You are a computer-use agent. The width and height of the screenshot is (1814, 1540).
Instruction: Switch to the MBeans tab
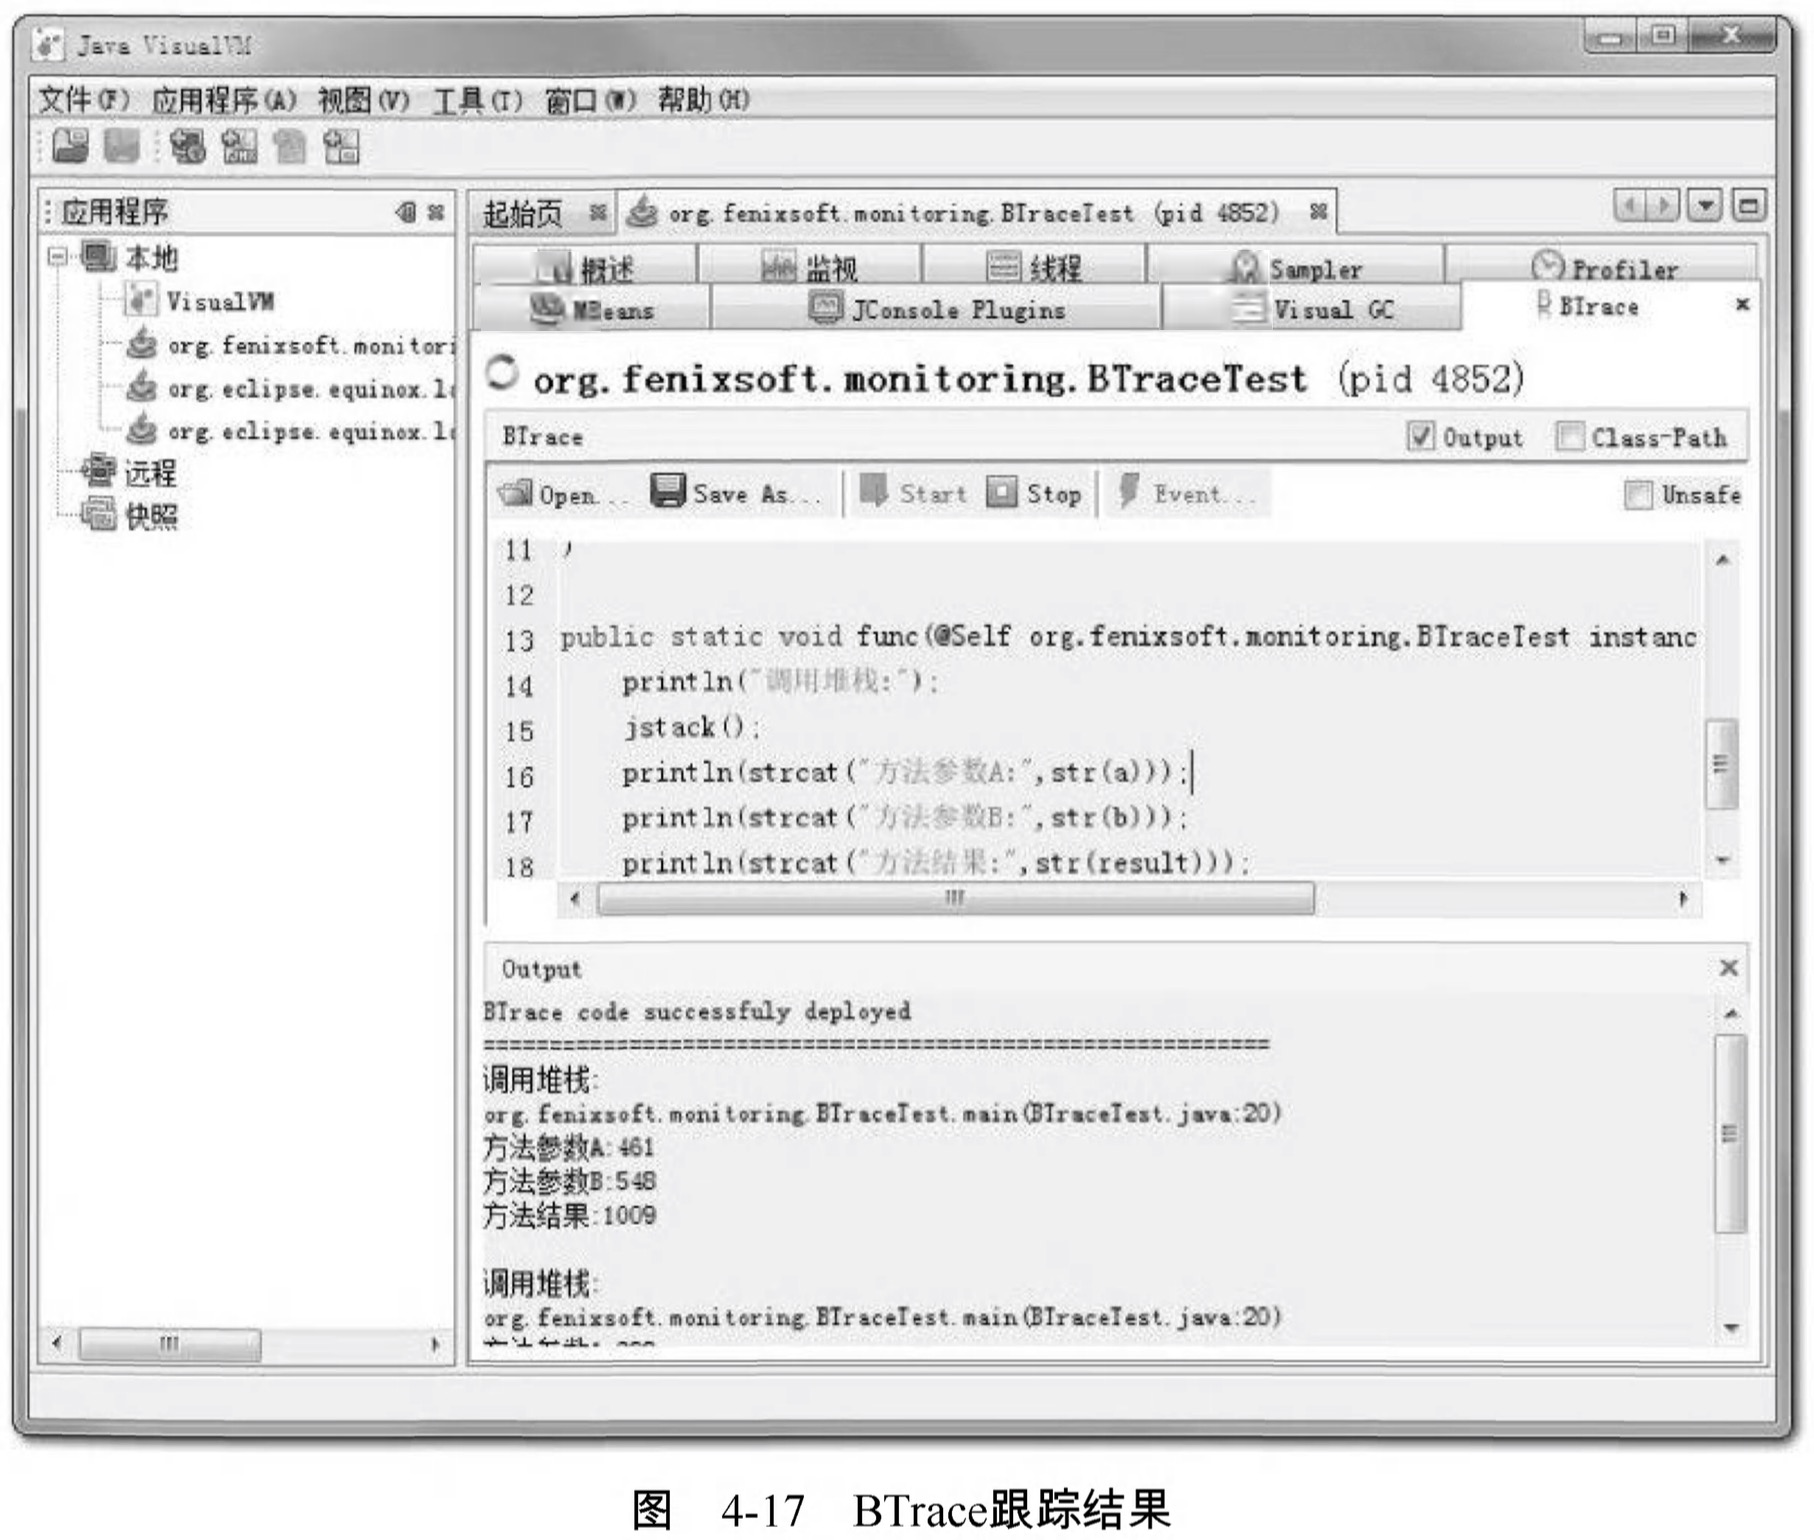coord(592,309)
